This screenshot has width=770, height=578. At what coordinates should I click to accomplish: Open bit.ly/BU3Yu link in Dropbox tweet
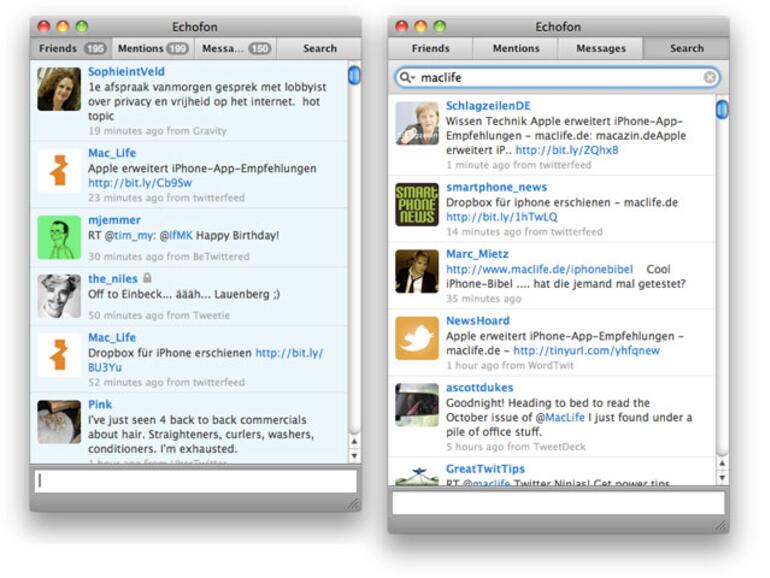289,353
